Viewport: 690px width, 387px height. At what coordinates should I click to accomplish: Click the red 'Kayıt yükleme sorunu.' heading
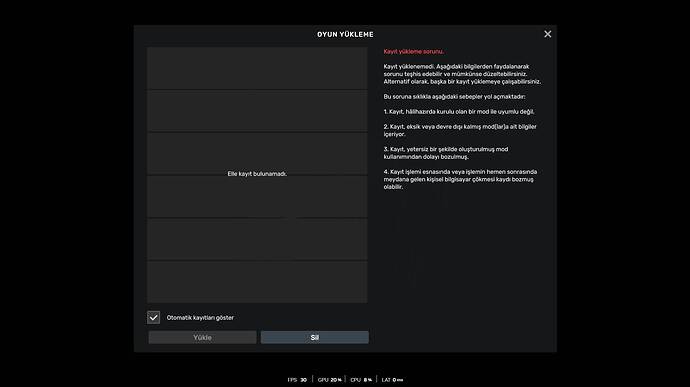(x=414, y=52)
